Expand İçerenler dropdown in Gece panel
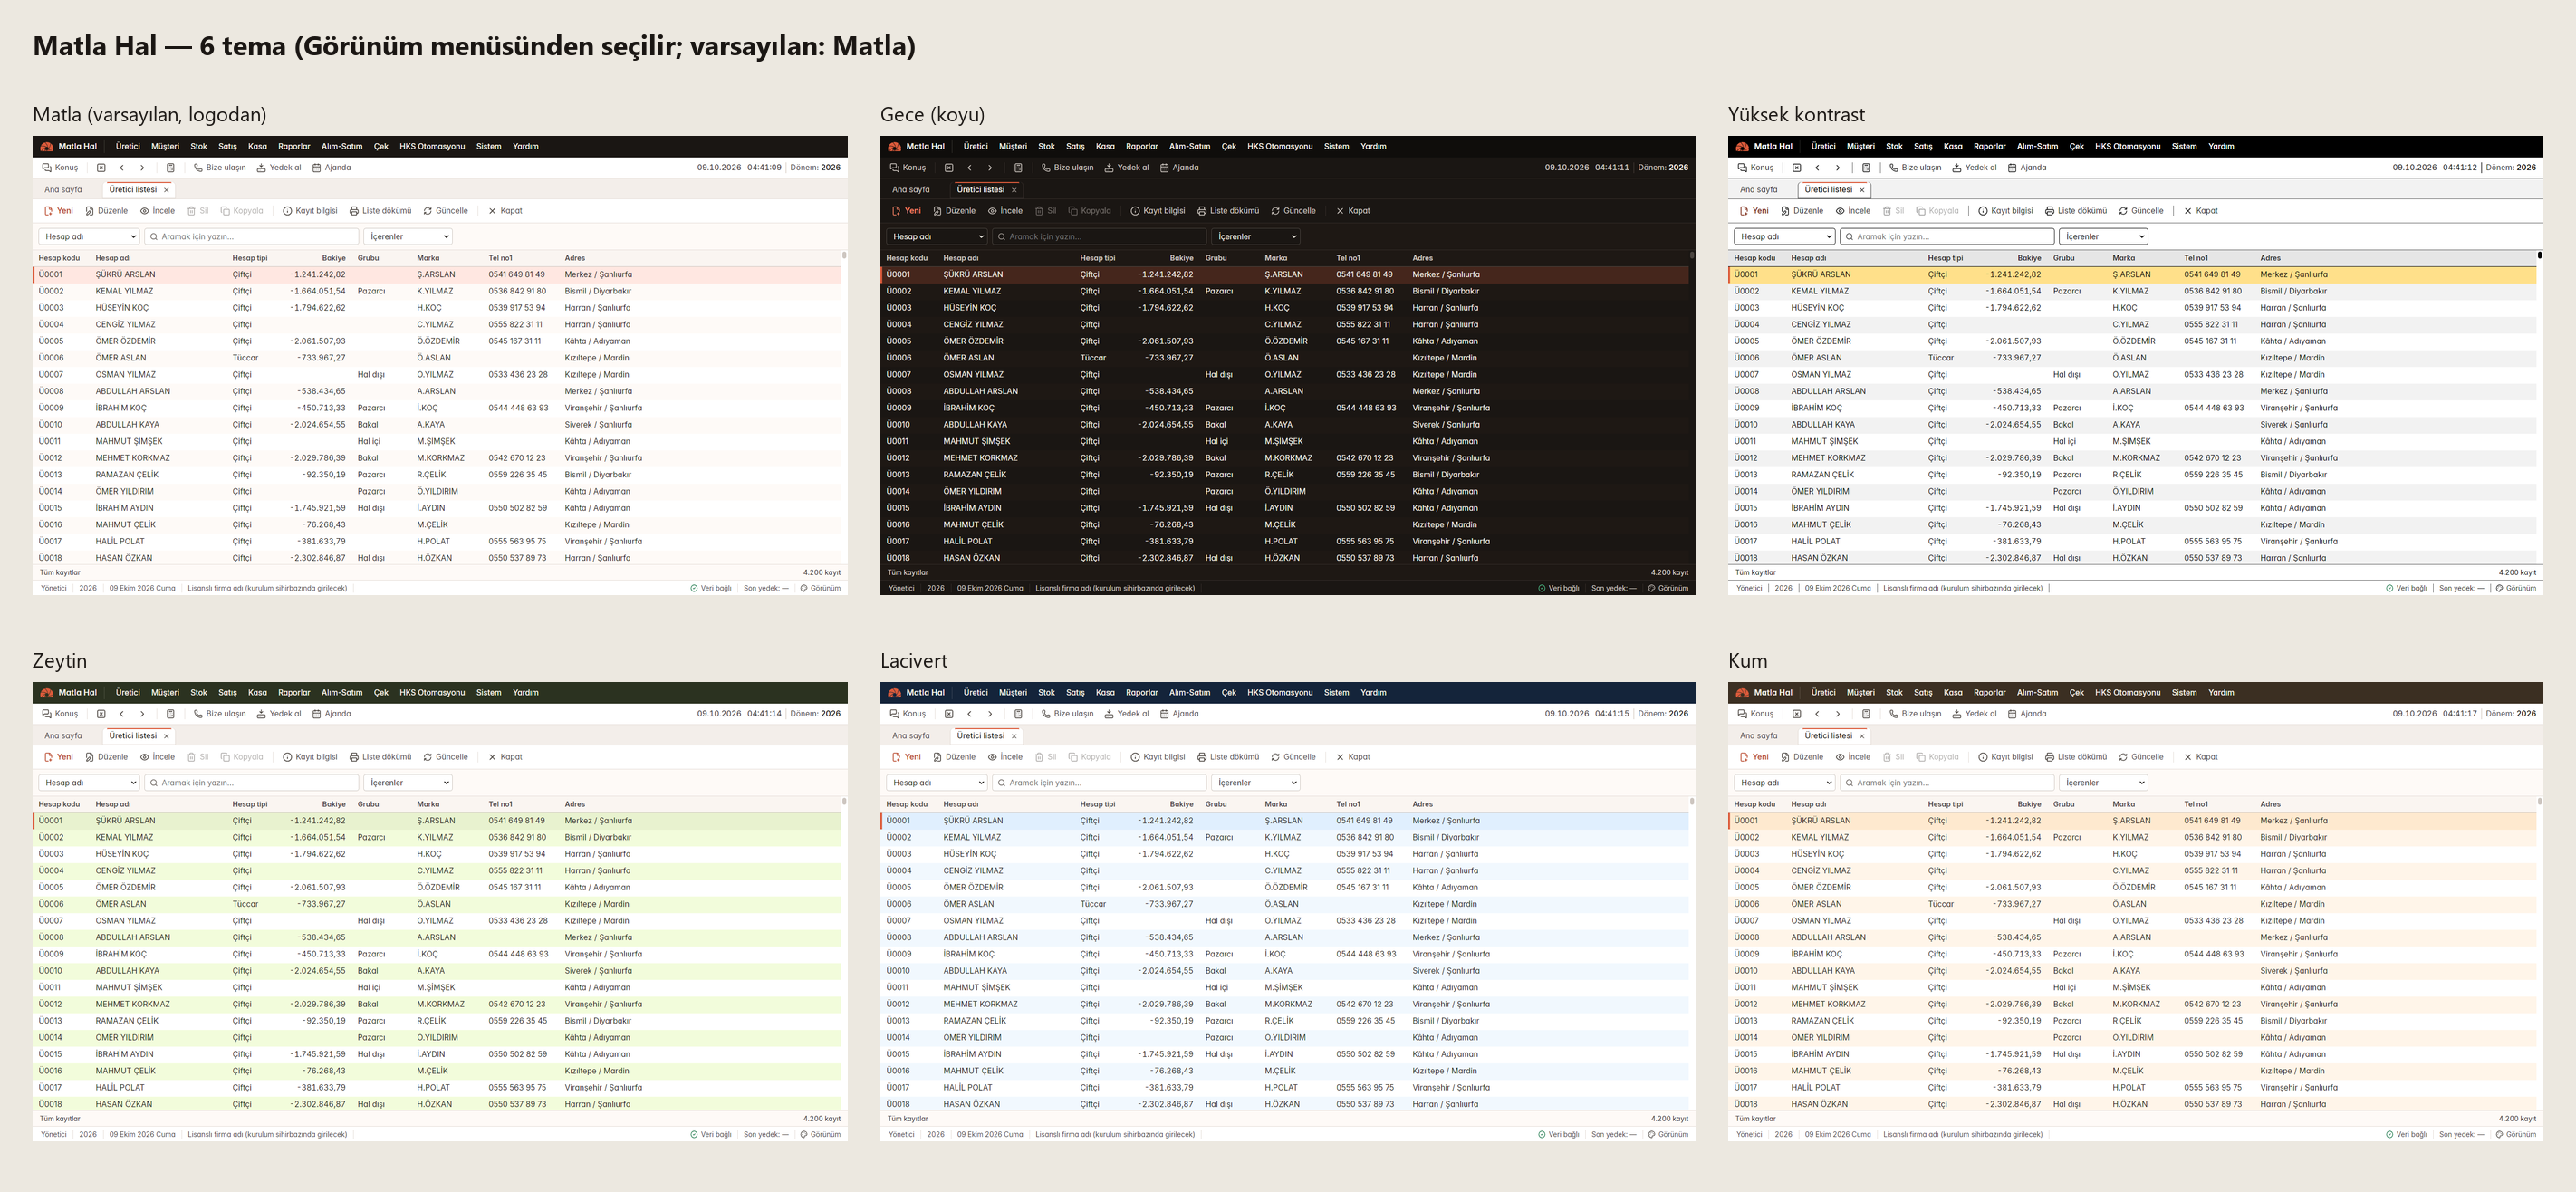The width and height of the screenshot is (2576, 1192). point(1256,237)
